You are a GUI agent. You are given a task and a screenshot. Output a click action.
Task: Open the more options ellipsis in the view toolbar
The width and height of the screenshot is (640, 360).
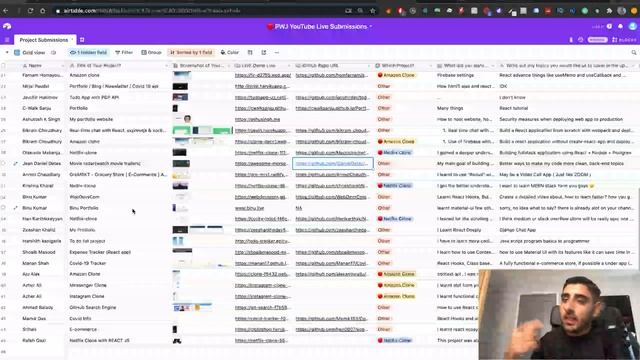click(x=277, y=52)
